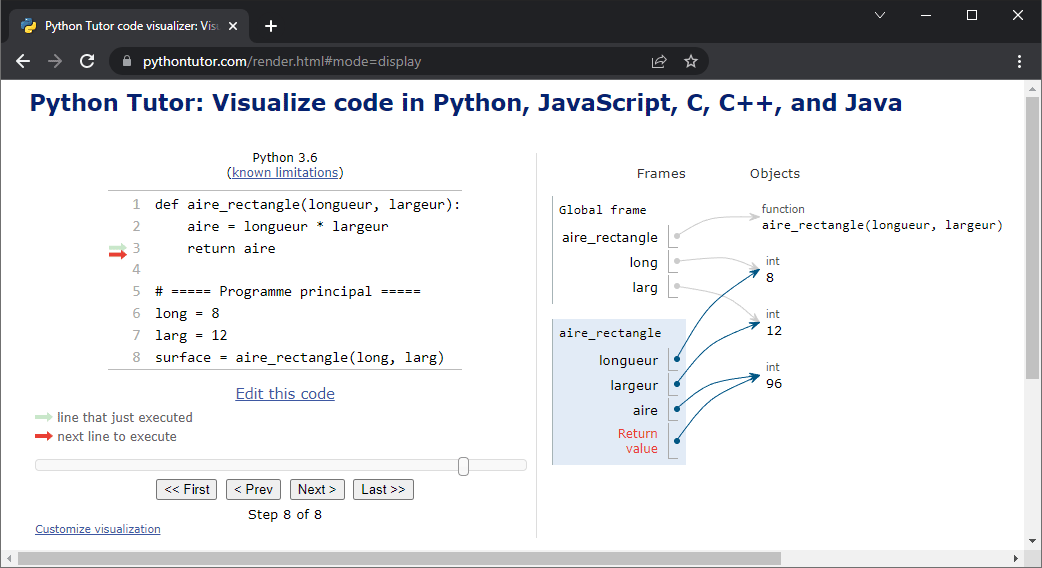The image size is (1042, 568).
Task: Click the tab search chevron icon
Action: tap(880, 15)
